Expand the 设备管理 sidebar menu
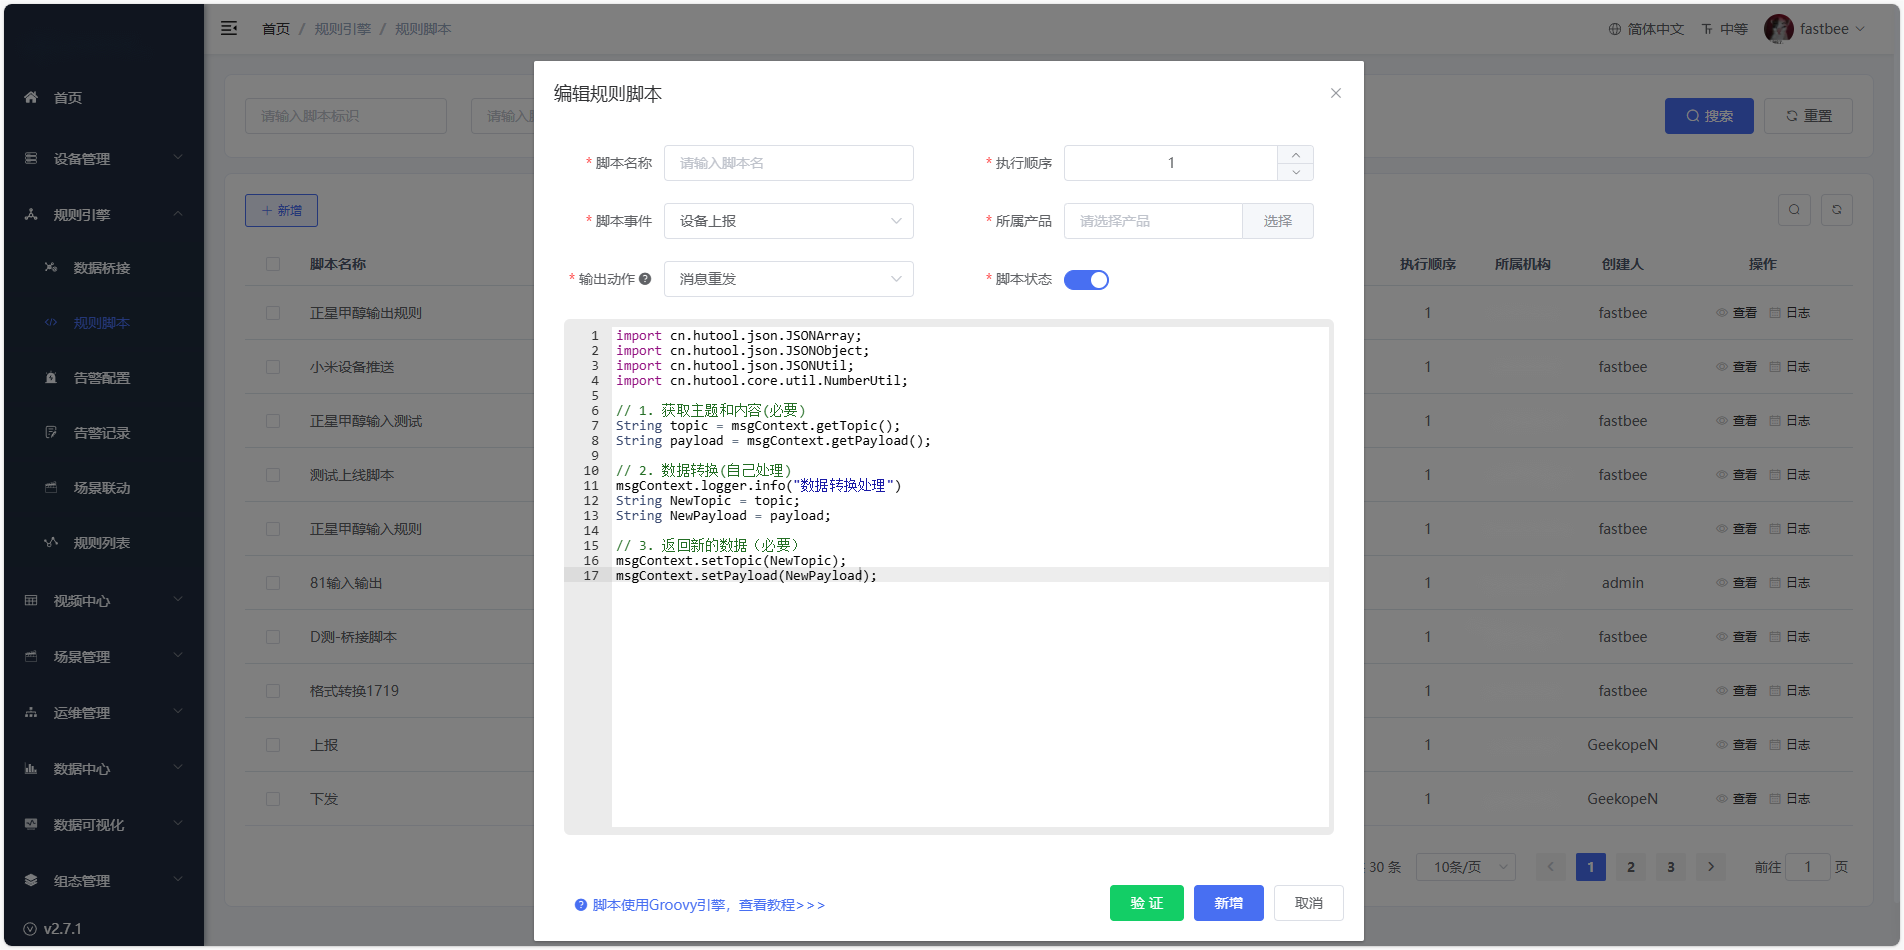1904x950 pixels. pos(103,159)
